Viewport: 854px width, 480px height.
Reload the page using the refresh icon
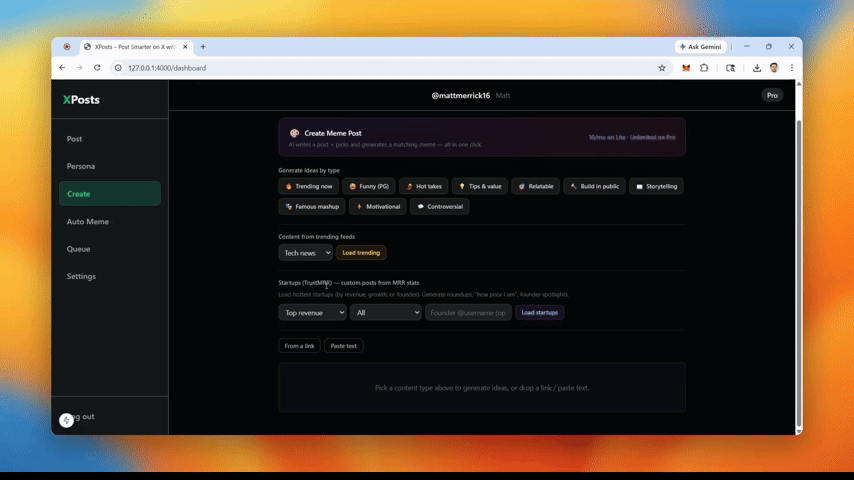tap(97, 68)
